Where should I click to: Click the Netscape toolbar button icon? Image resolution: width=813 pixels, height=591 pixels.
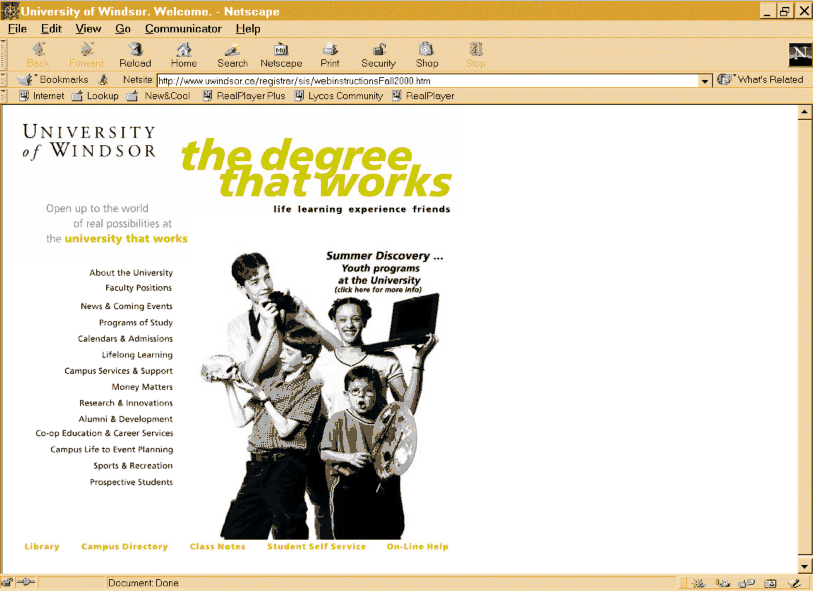[281, 51]
